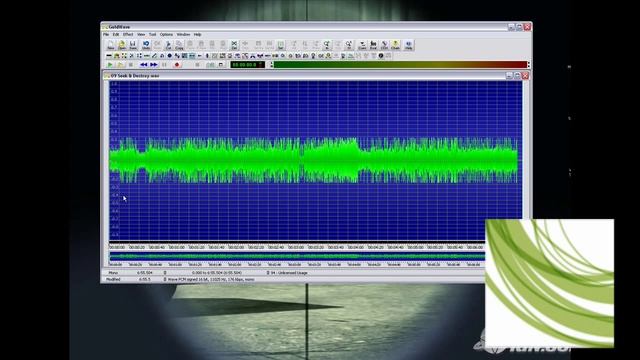Click the Cut toolbar icon

coord(168,45)
